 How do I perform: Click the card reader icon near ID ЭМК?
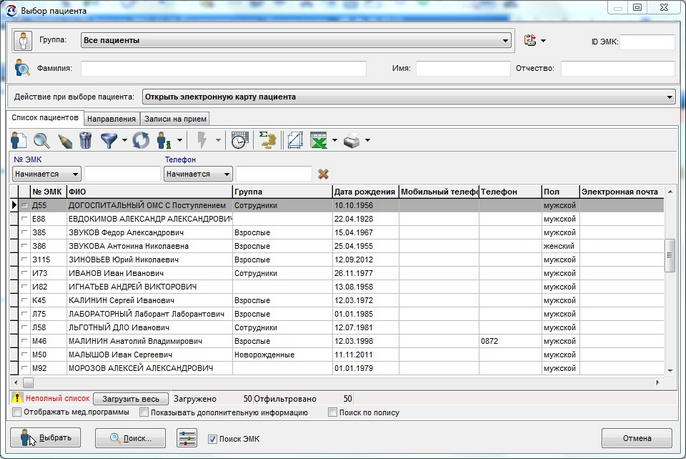530,40
